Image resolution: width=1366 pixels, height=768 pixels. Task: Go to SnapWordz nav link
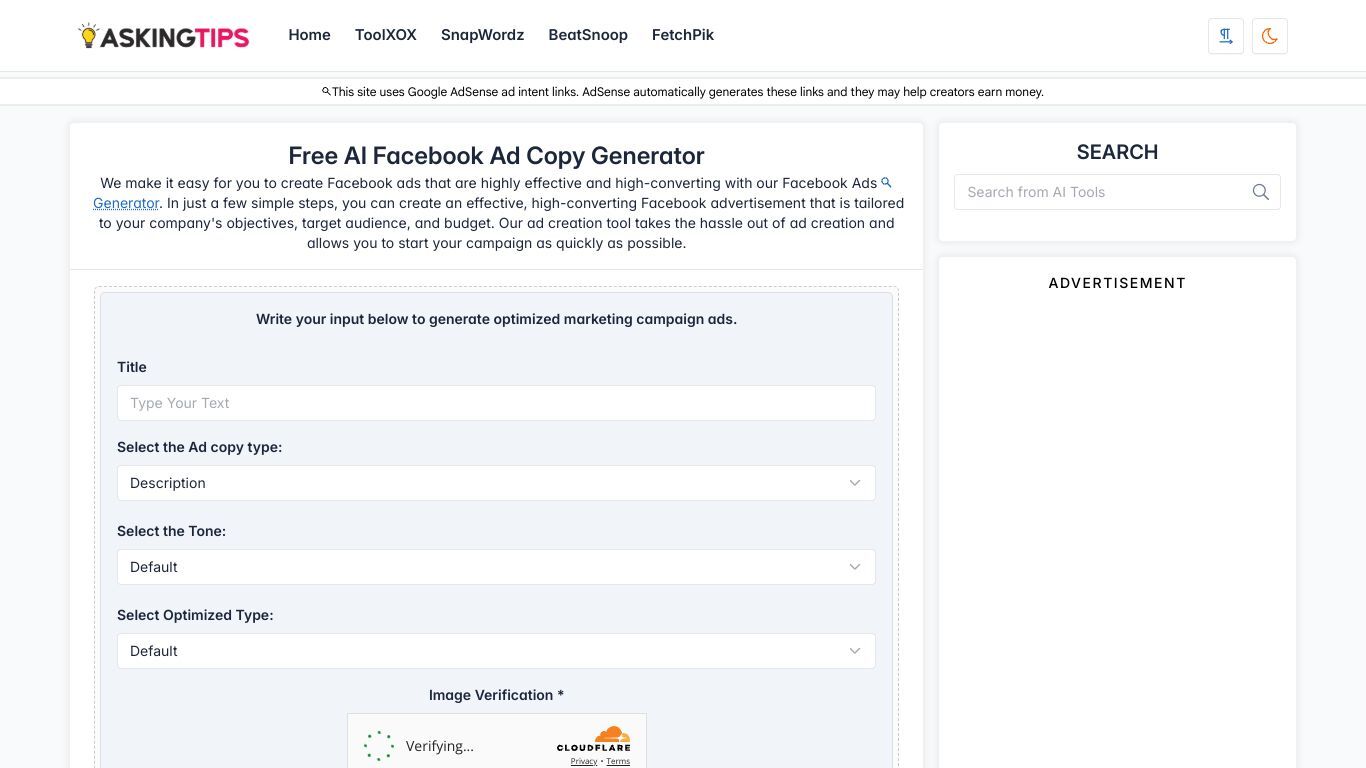482,35
